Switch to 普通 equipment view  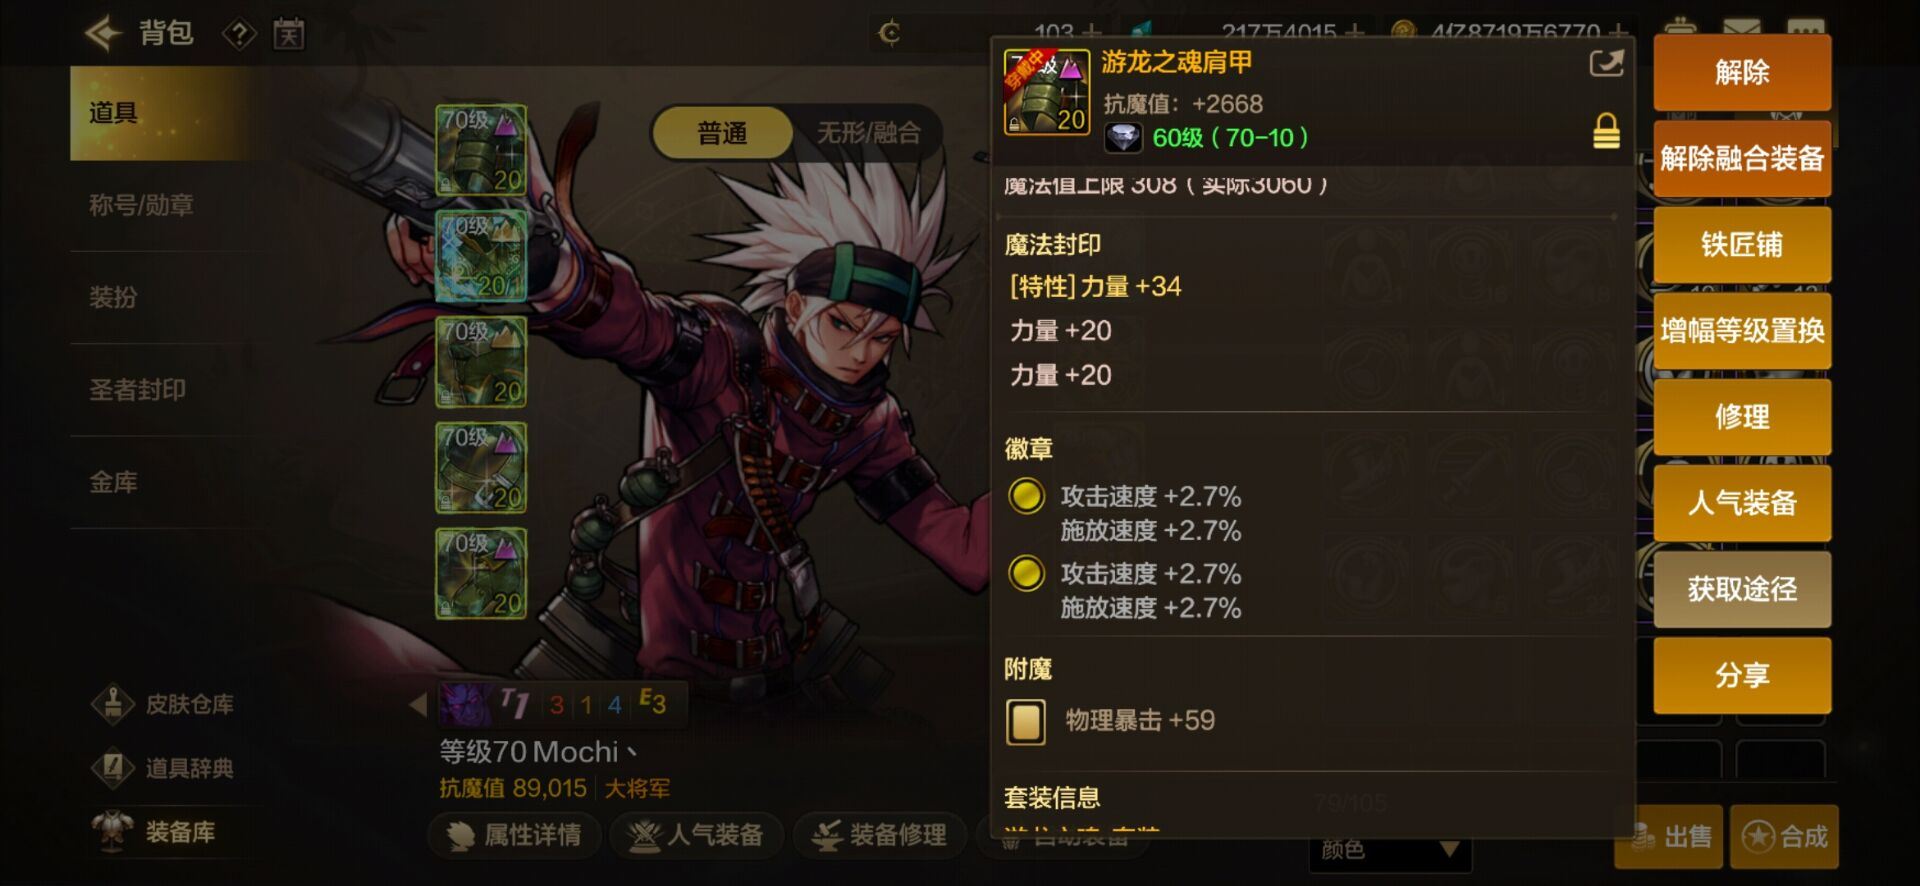tap(722, 133)
